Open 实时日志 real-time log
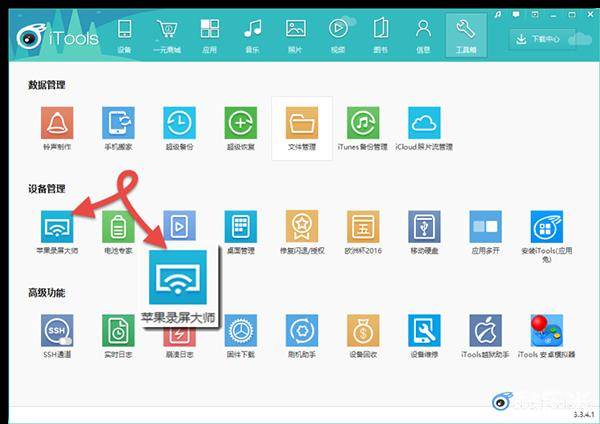 pos(118,331)
